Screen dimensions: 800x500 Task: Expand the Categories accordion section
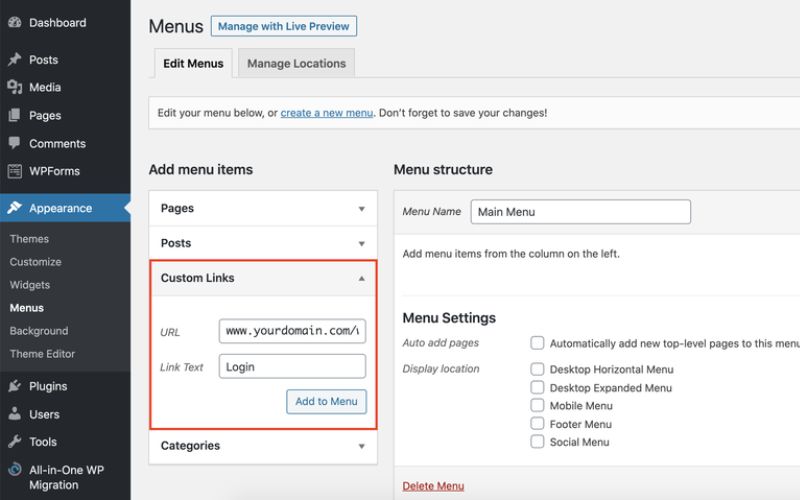pyautogui.click(x=361, y=446)
